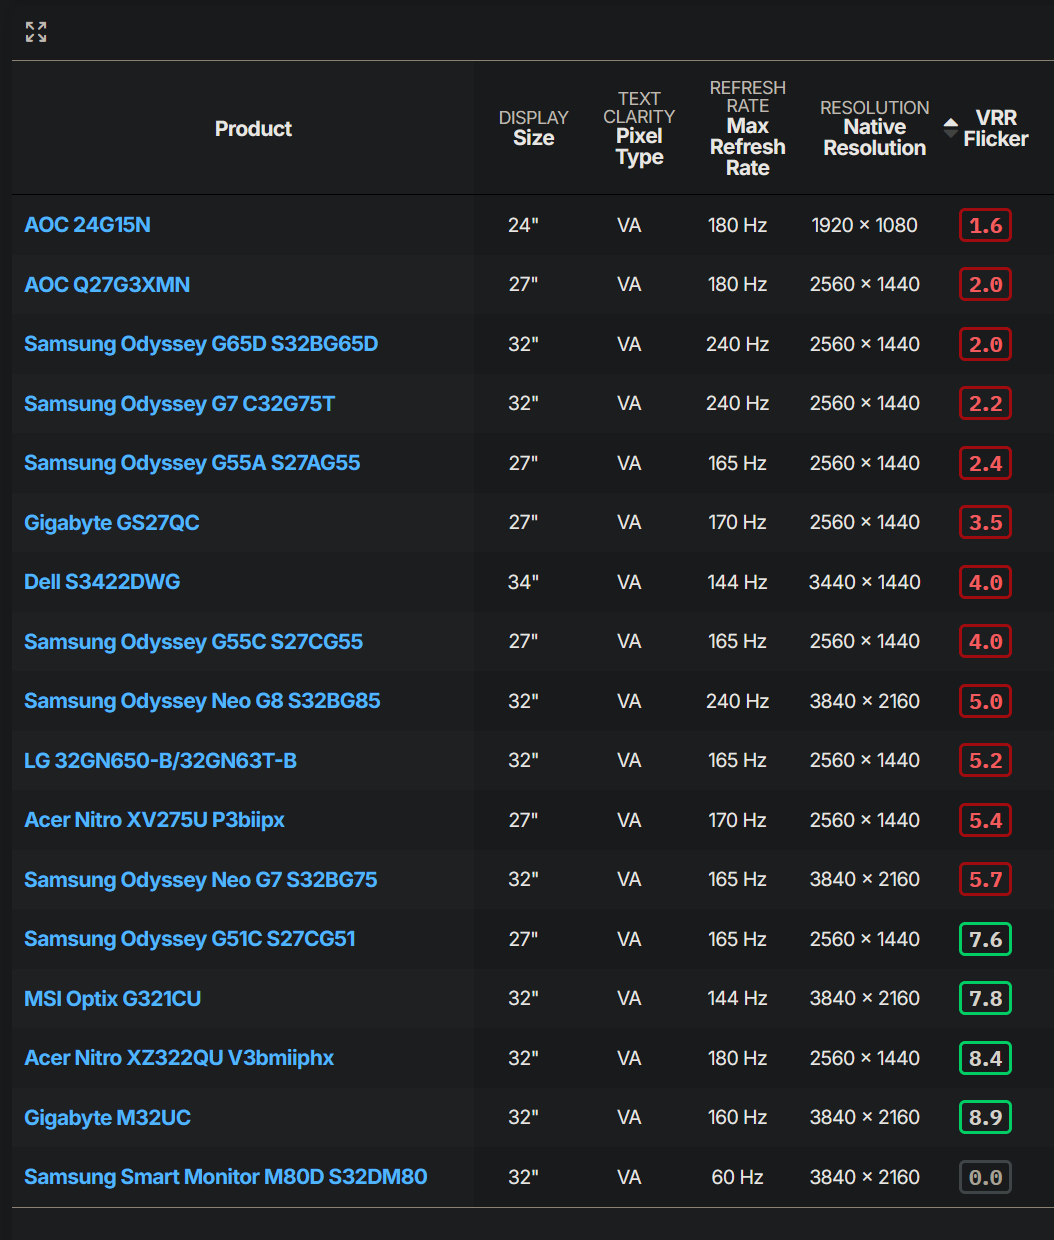Click the gray 0.0 score badge
Viewport: 1054px width, 1240px height.
(x=985, y=1177)
